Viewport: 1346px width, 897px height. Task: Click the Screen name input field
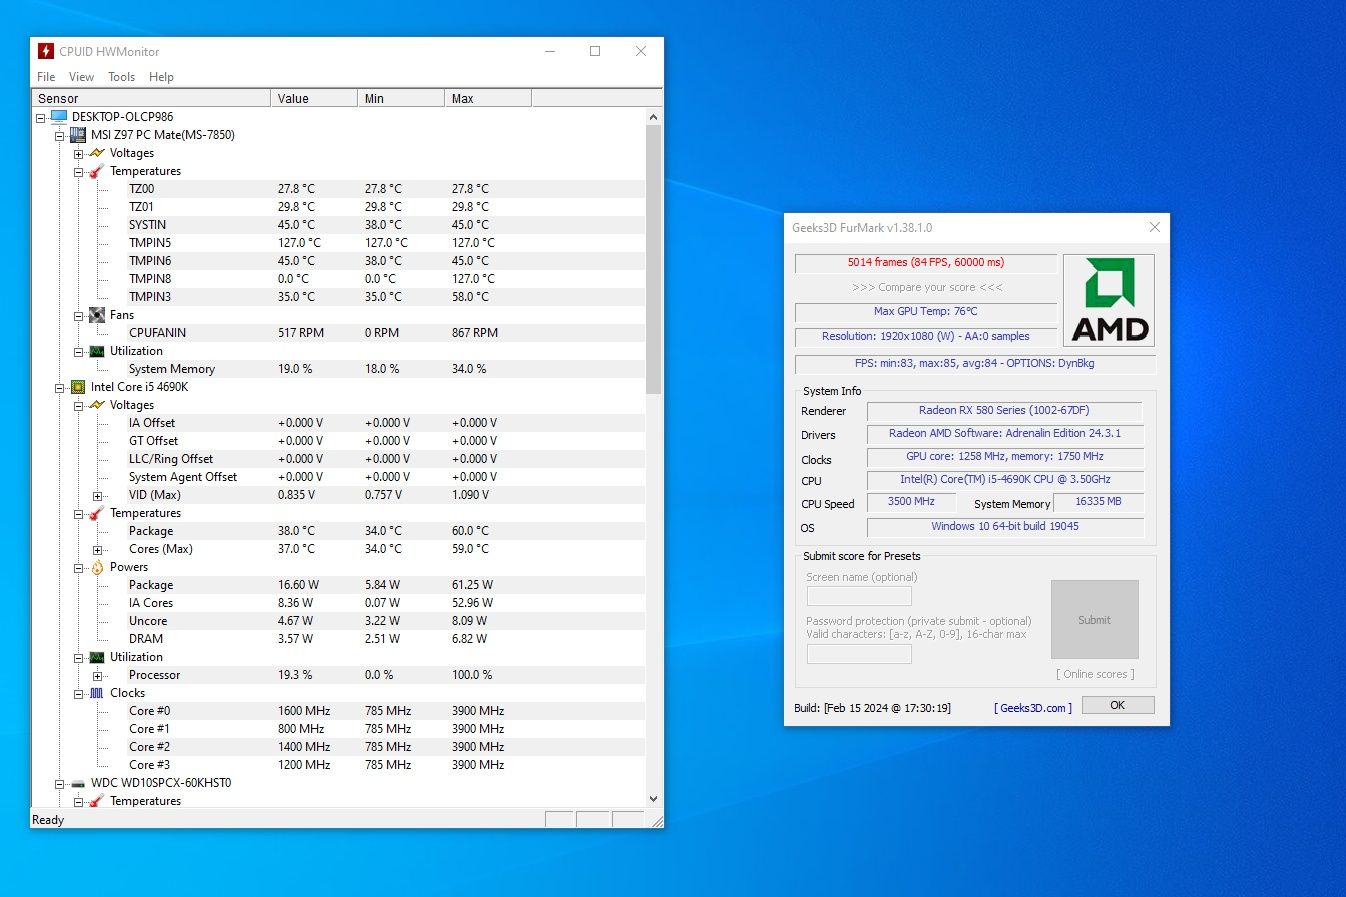click(x=859, y=596)
